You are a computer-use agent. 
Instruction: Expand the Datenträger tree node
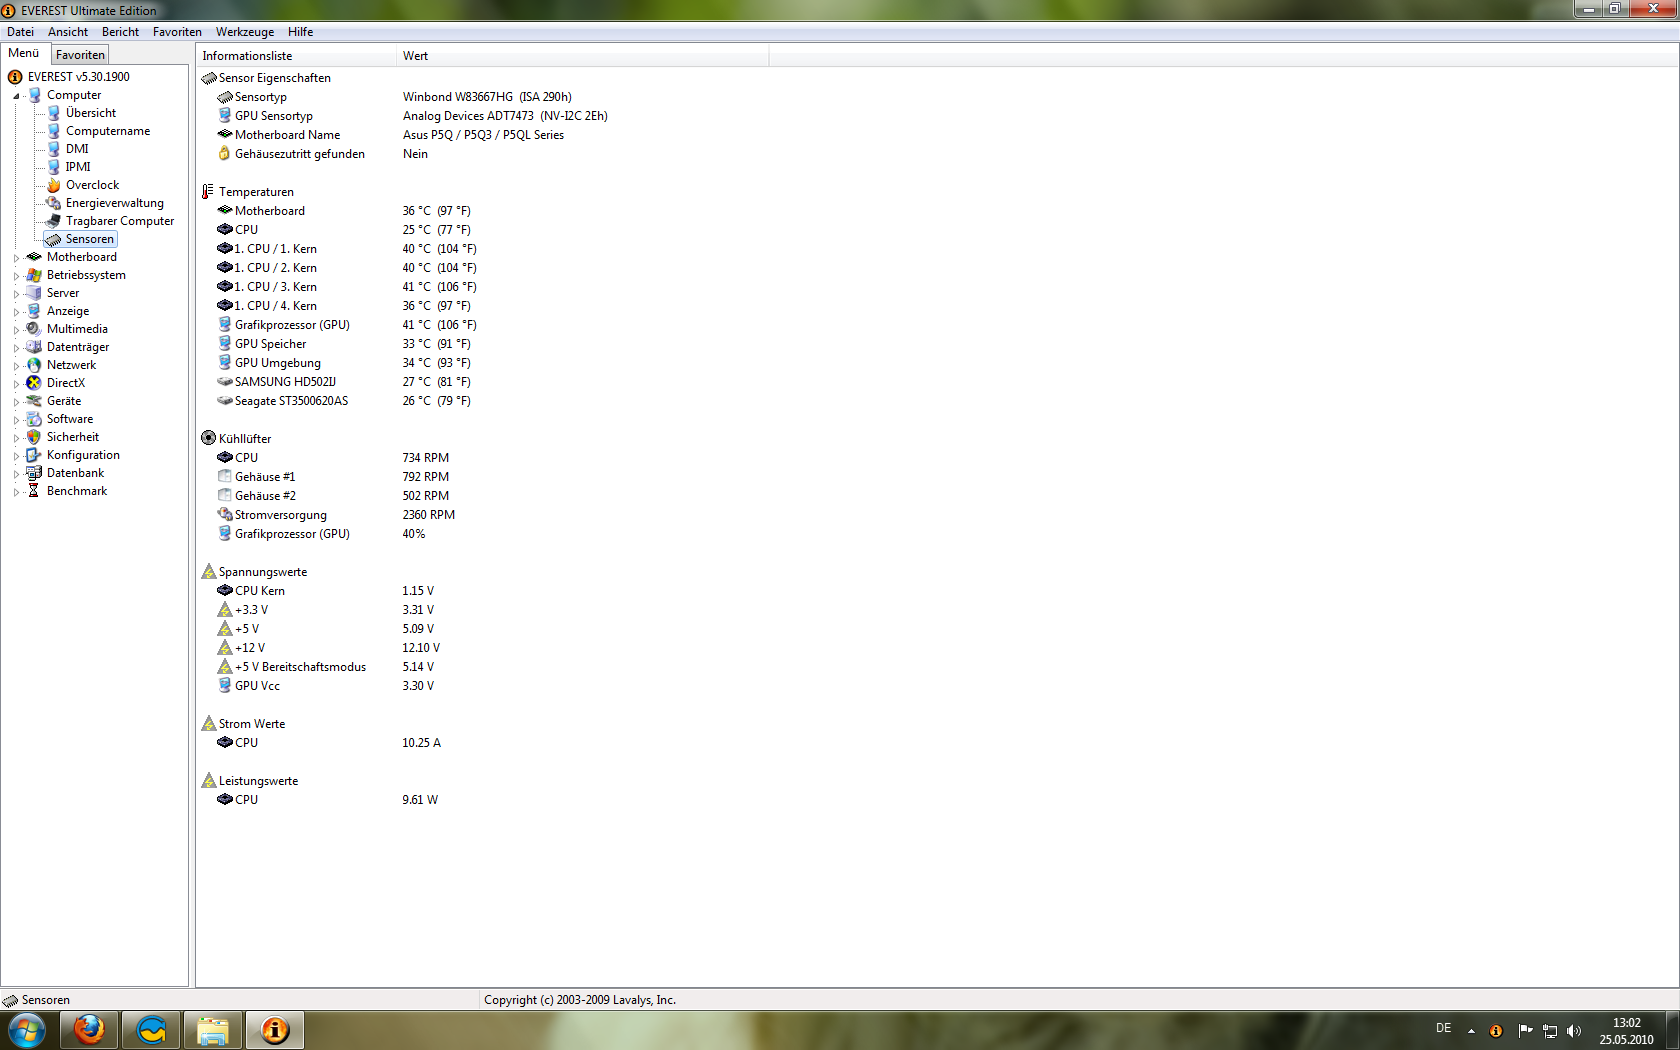pos(16,348)
